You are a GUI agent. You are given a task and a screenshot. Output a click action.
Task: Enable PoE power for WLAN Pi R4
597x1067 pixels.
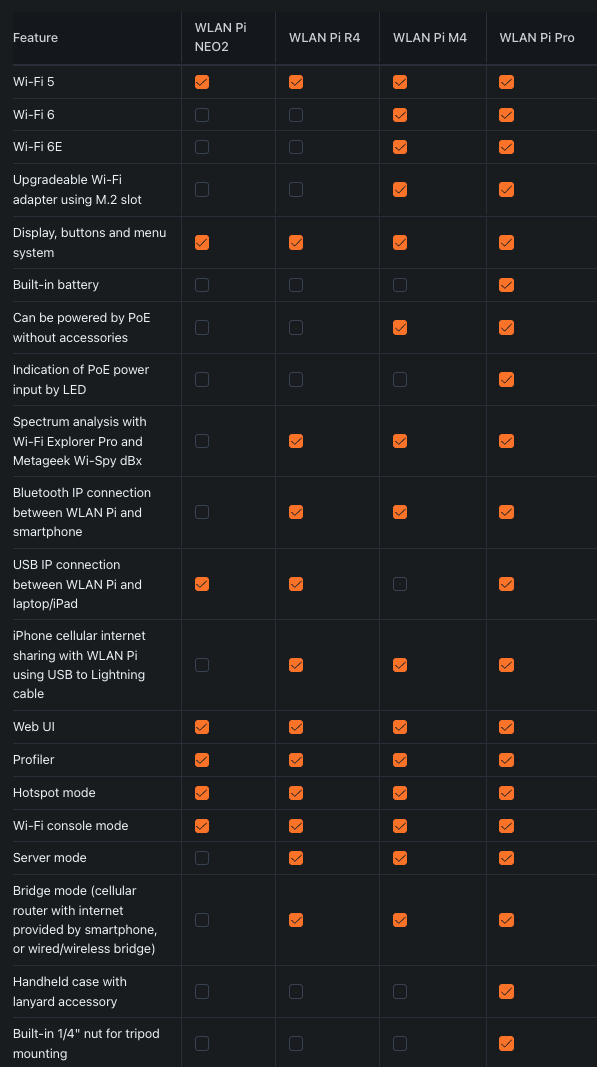(296, 327)
